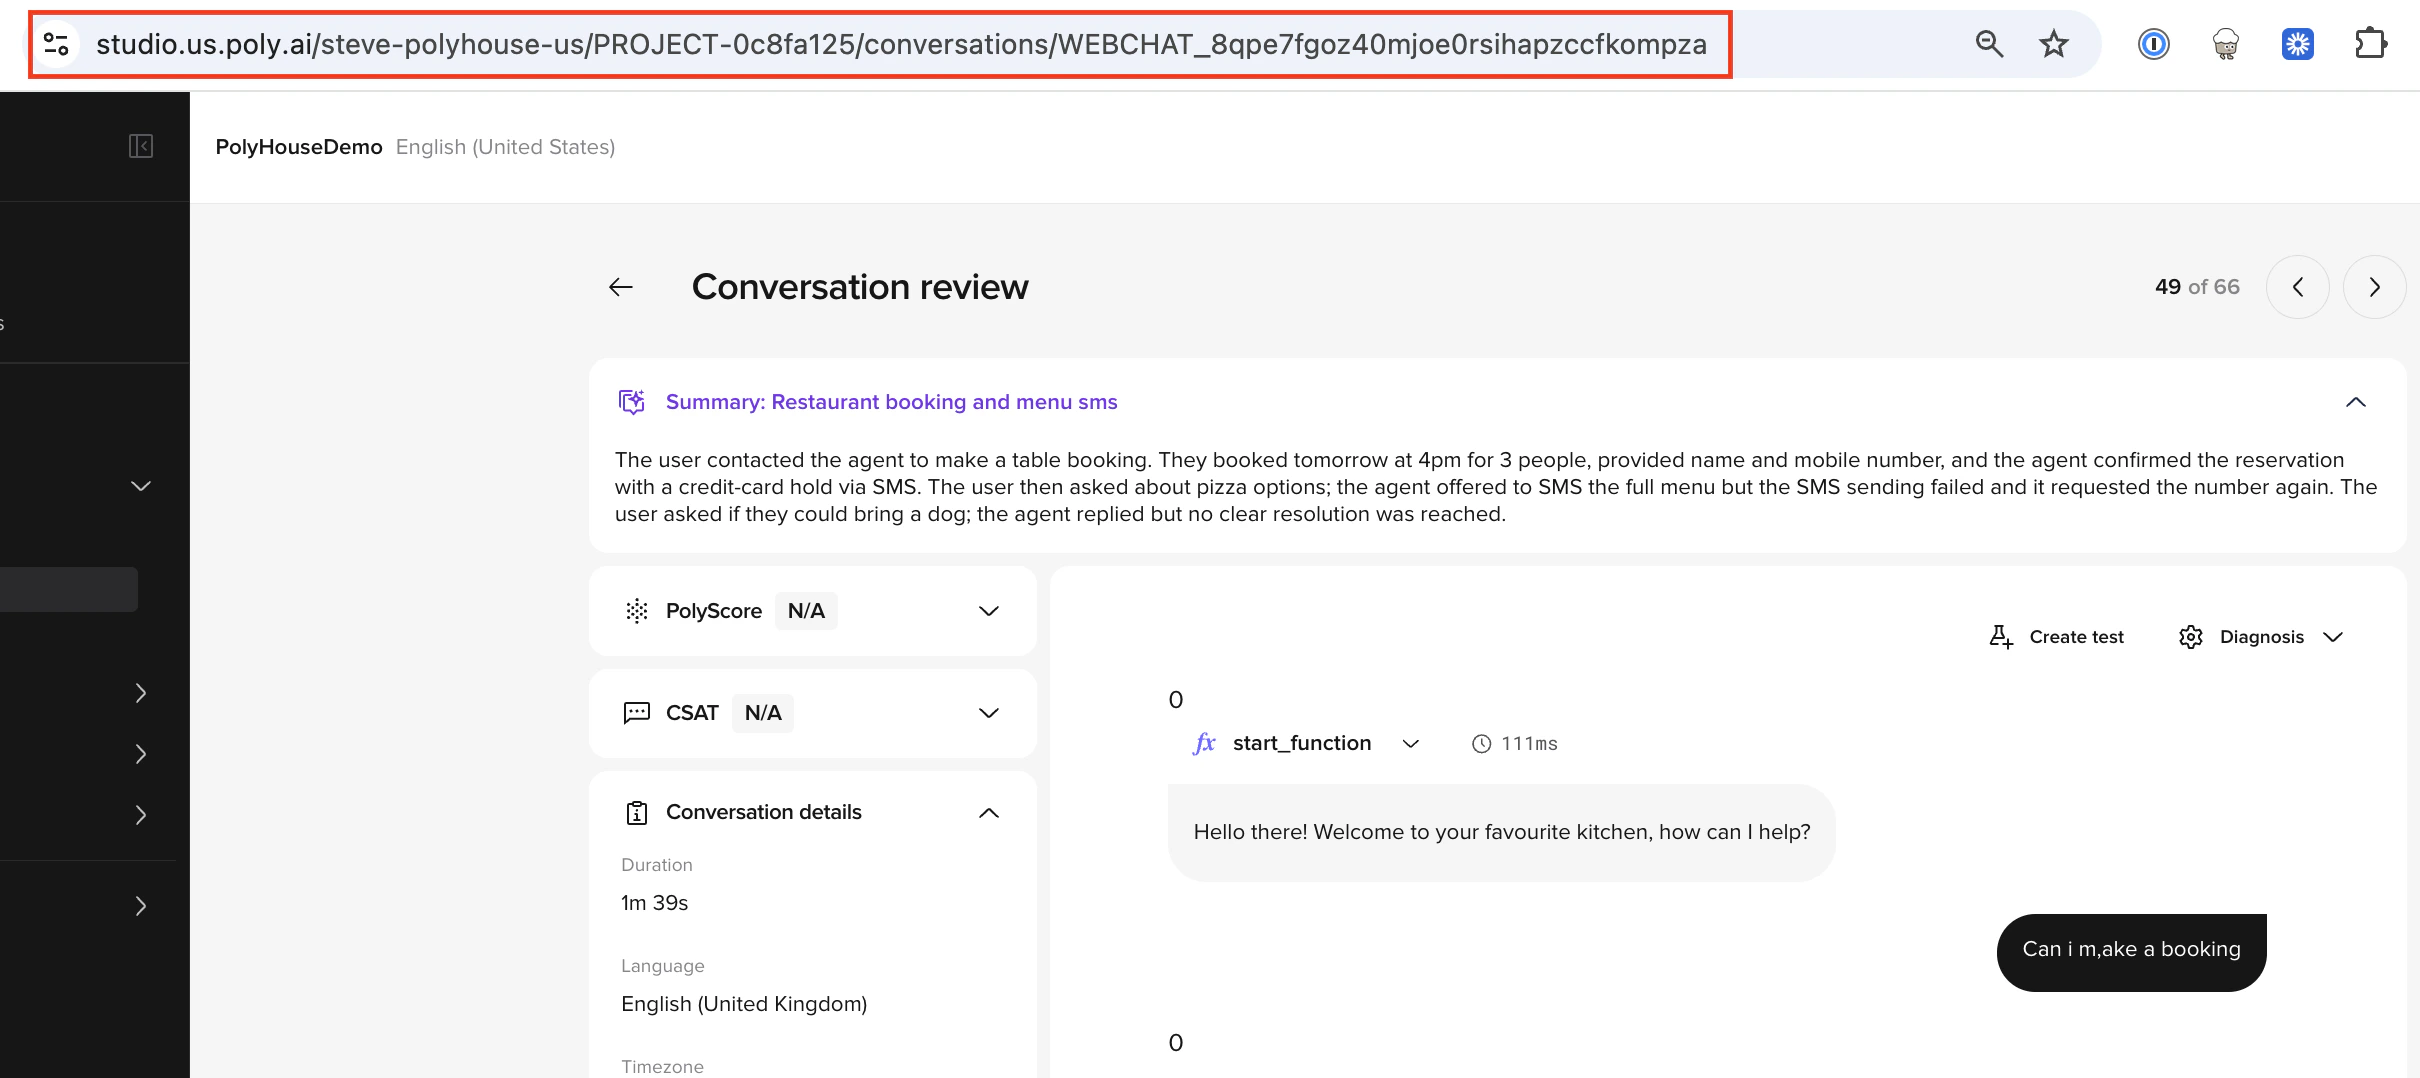
Task: Click the CSAT N/A badge
Action: click(763, 713)
